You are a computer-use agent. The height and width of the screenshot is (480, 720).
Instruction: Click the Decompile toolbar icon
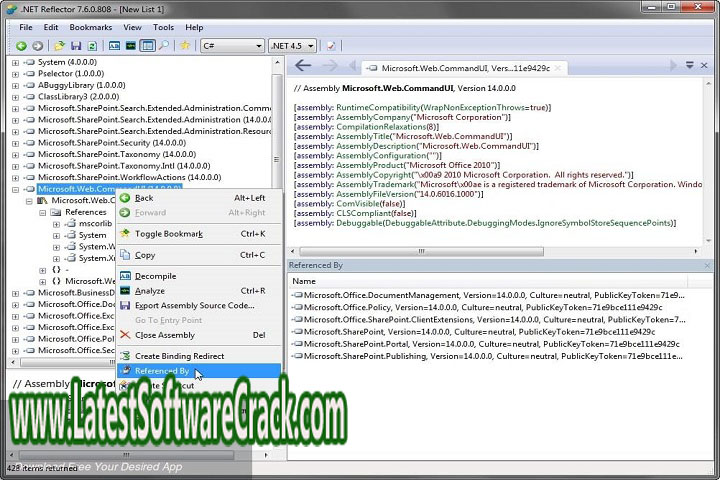pos(114,46)
